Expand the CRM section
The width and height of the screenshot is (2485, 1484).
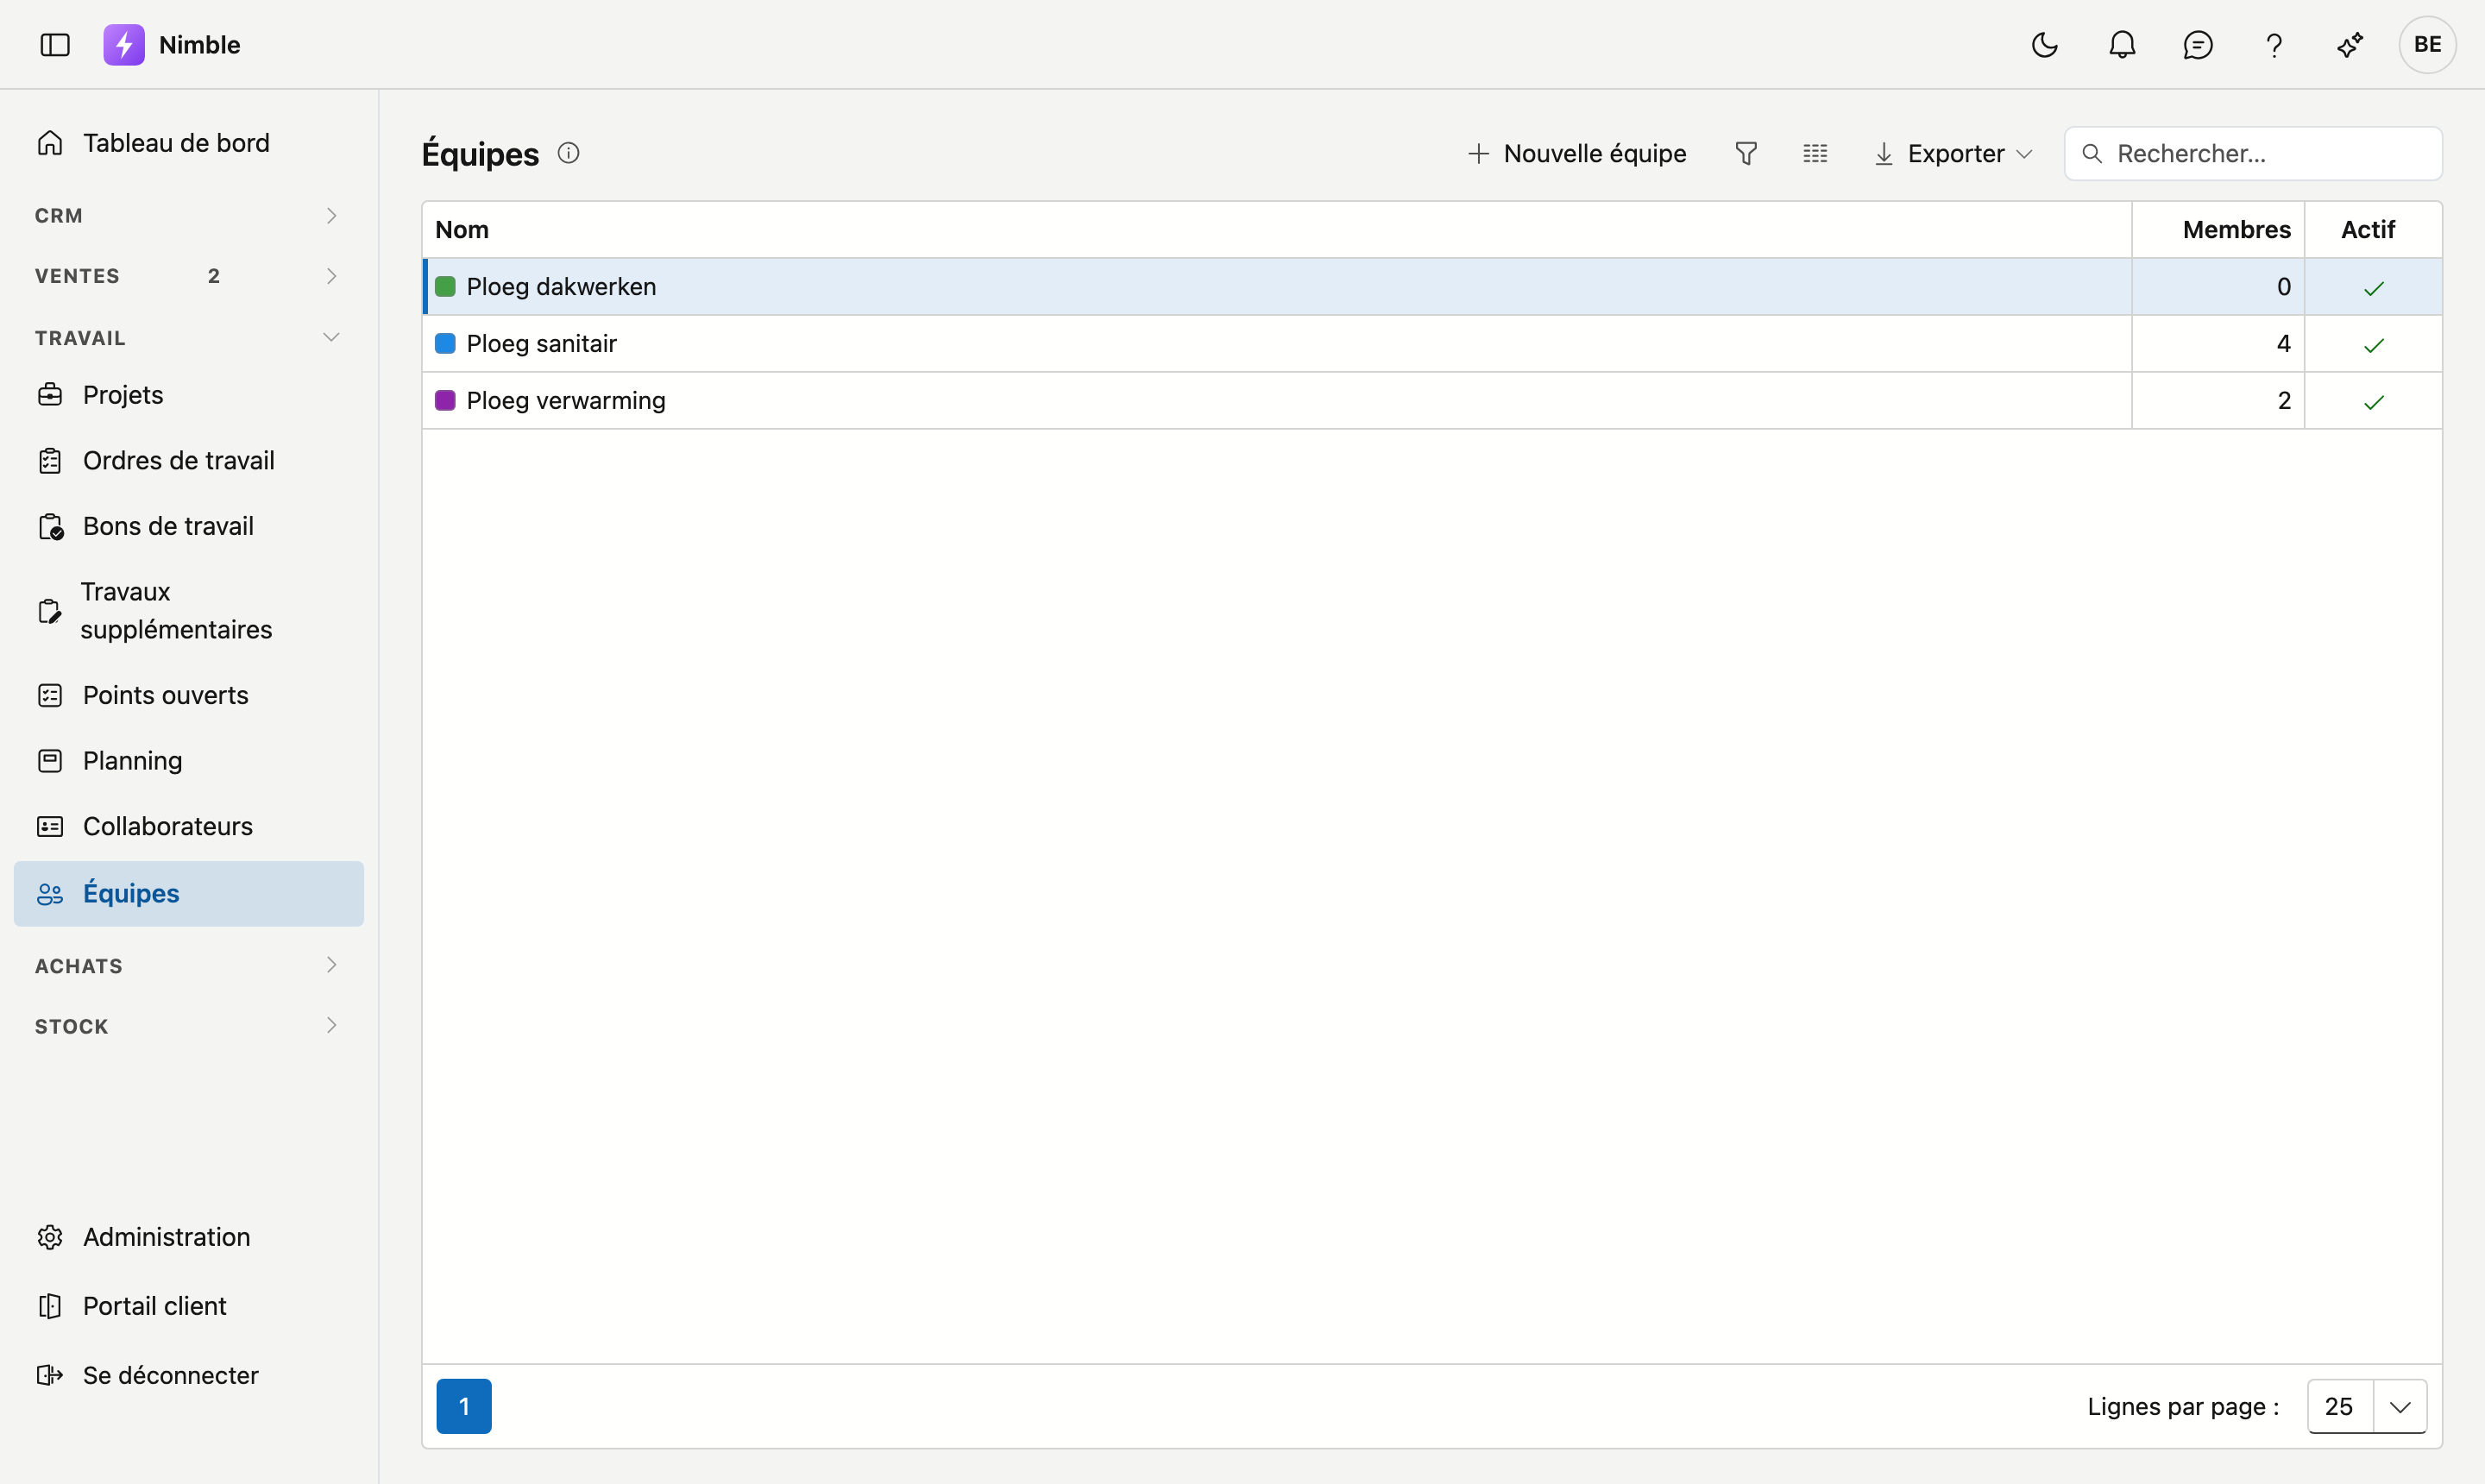(188, 216)
